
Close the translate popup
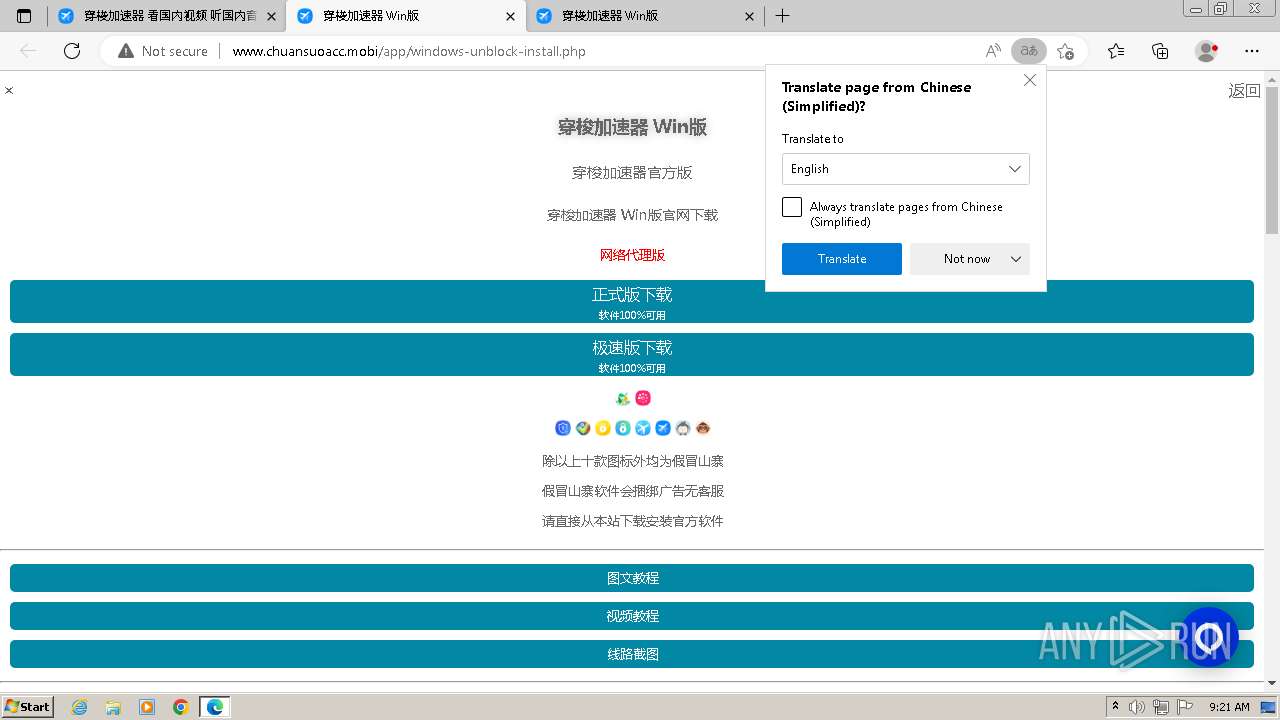tap(1030, 80)
